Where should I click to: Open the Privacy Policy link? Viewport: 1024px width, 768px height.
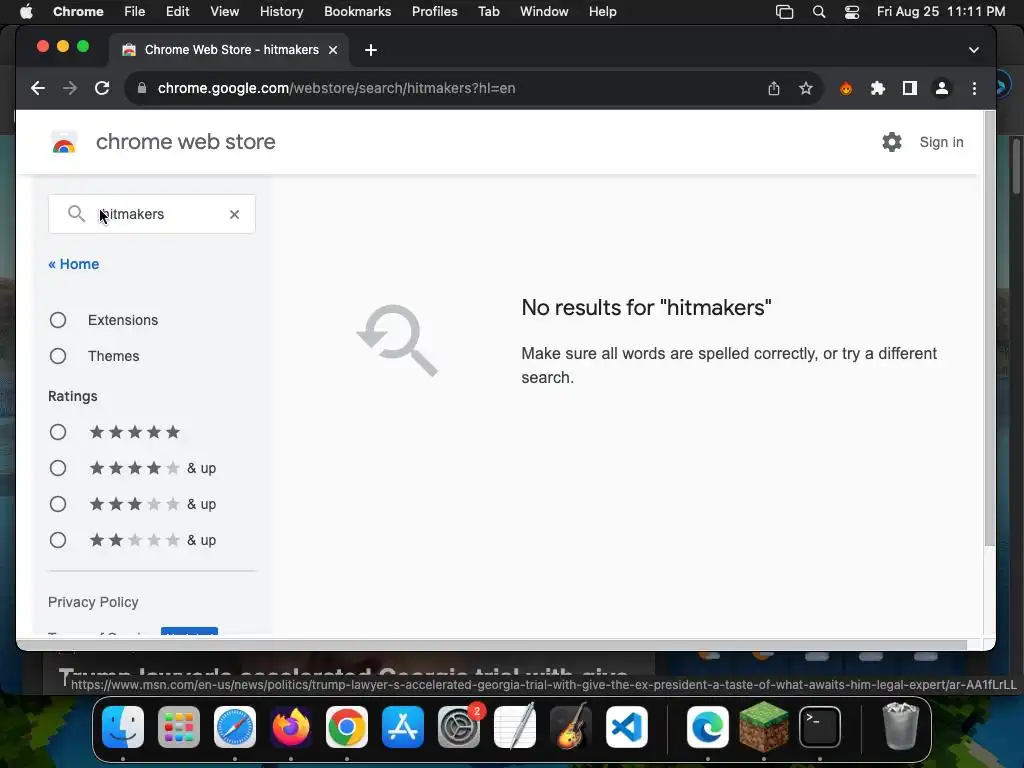(x=93, y=602)
